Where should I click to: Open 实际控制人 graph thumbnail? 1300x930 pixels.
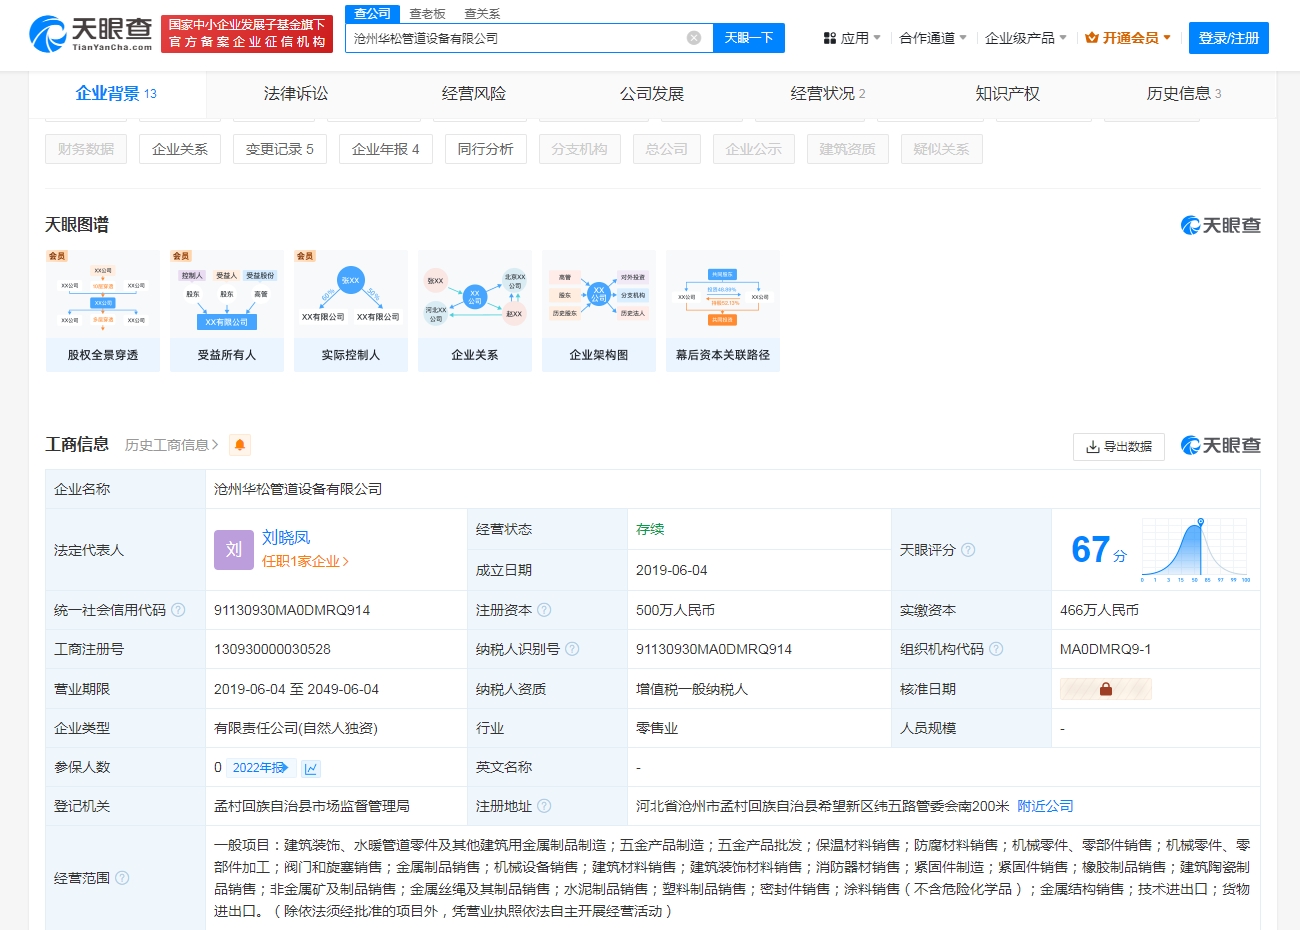click(351, 311)
